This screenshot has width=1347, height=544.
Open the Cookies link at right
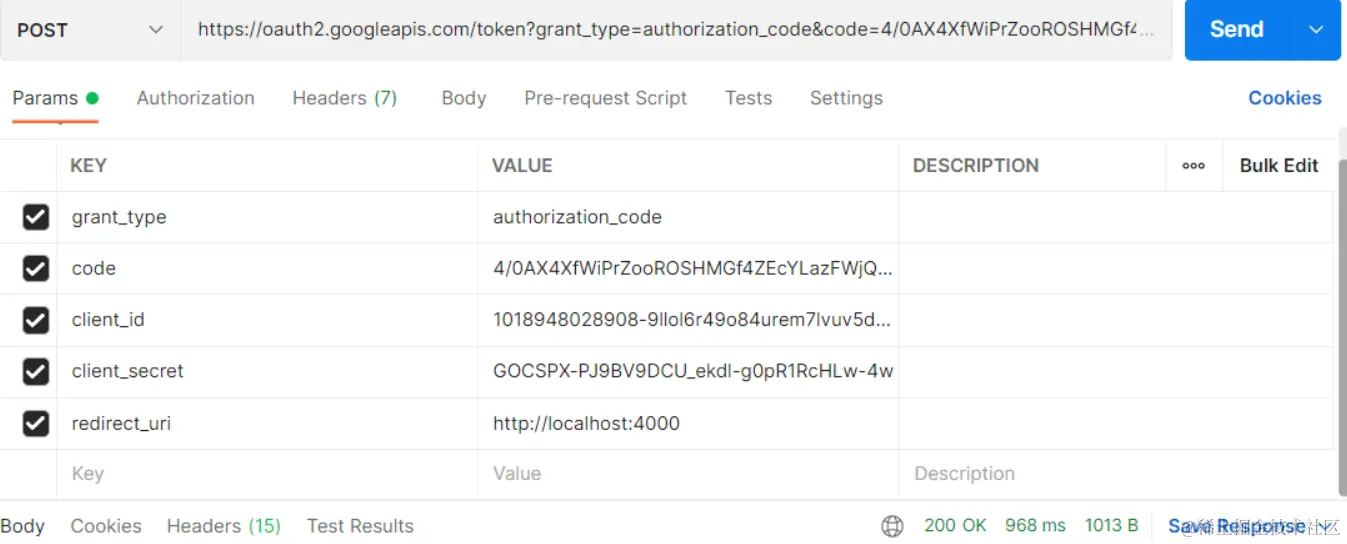point(1285,98)
